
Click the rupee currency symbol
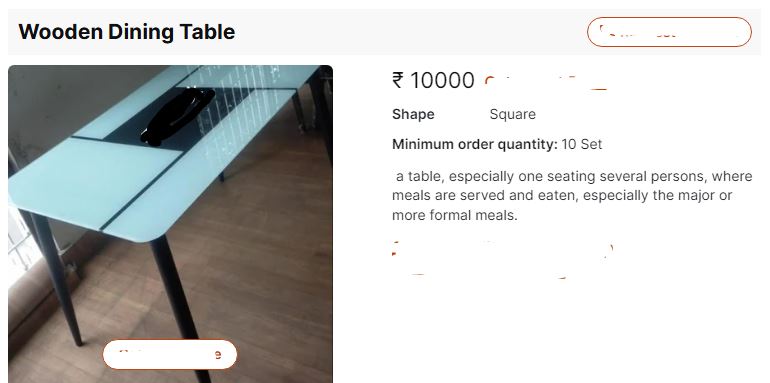tap(397, 80)
